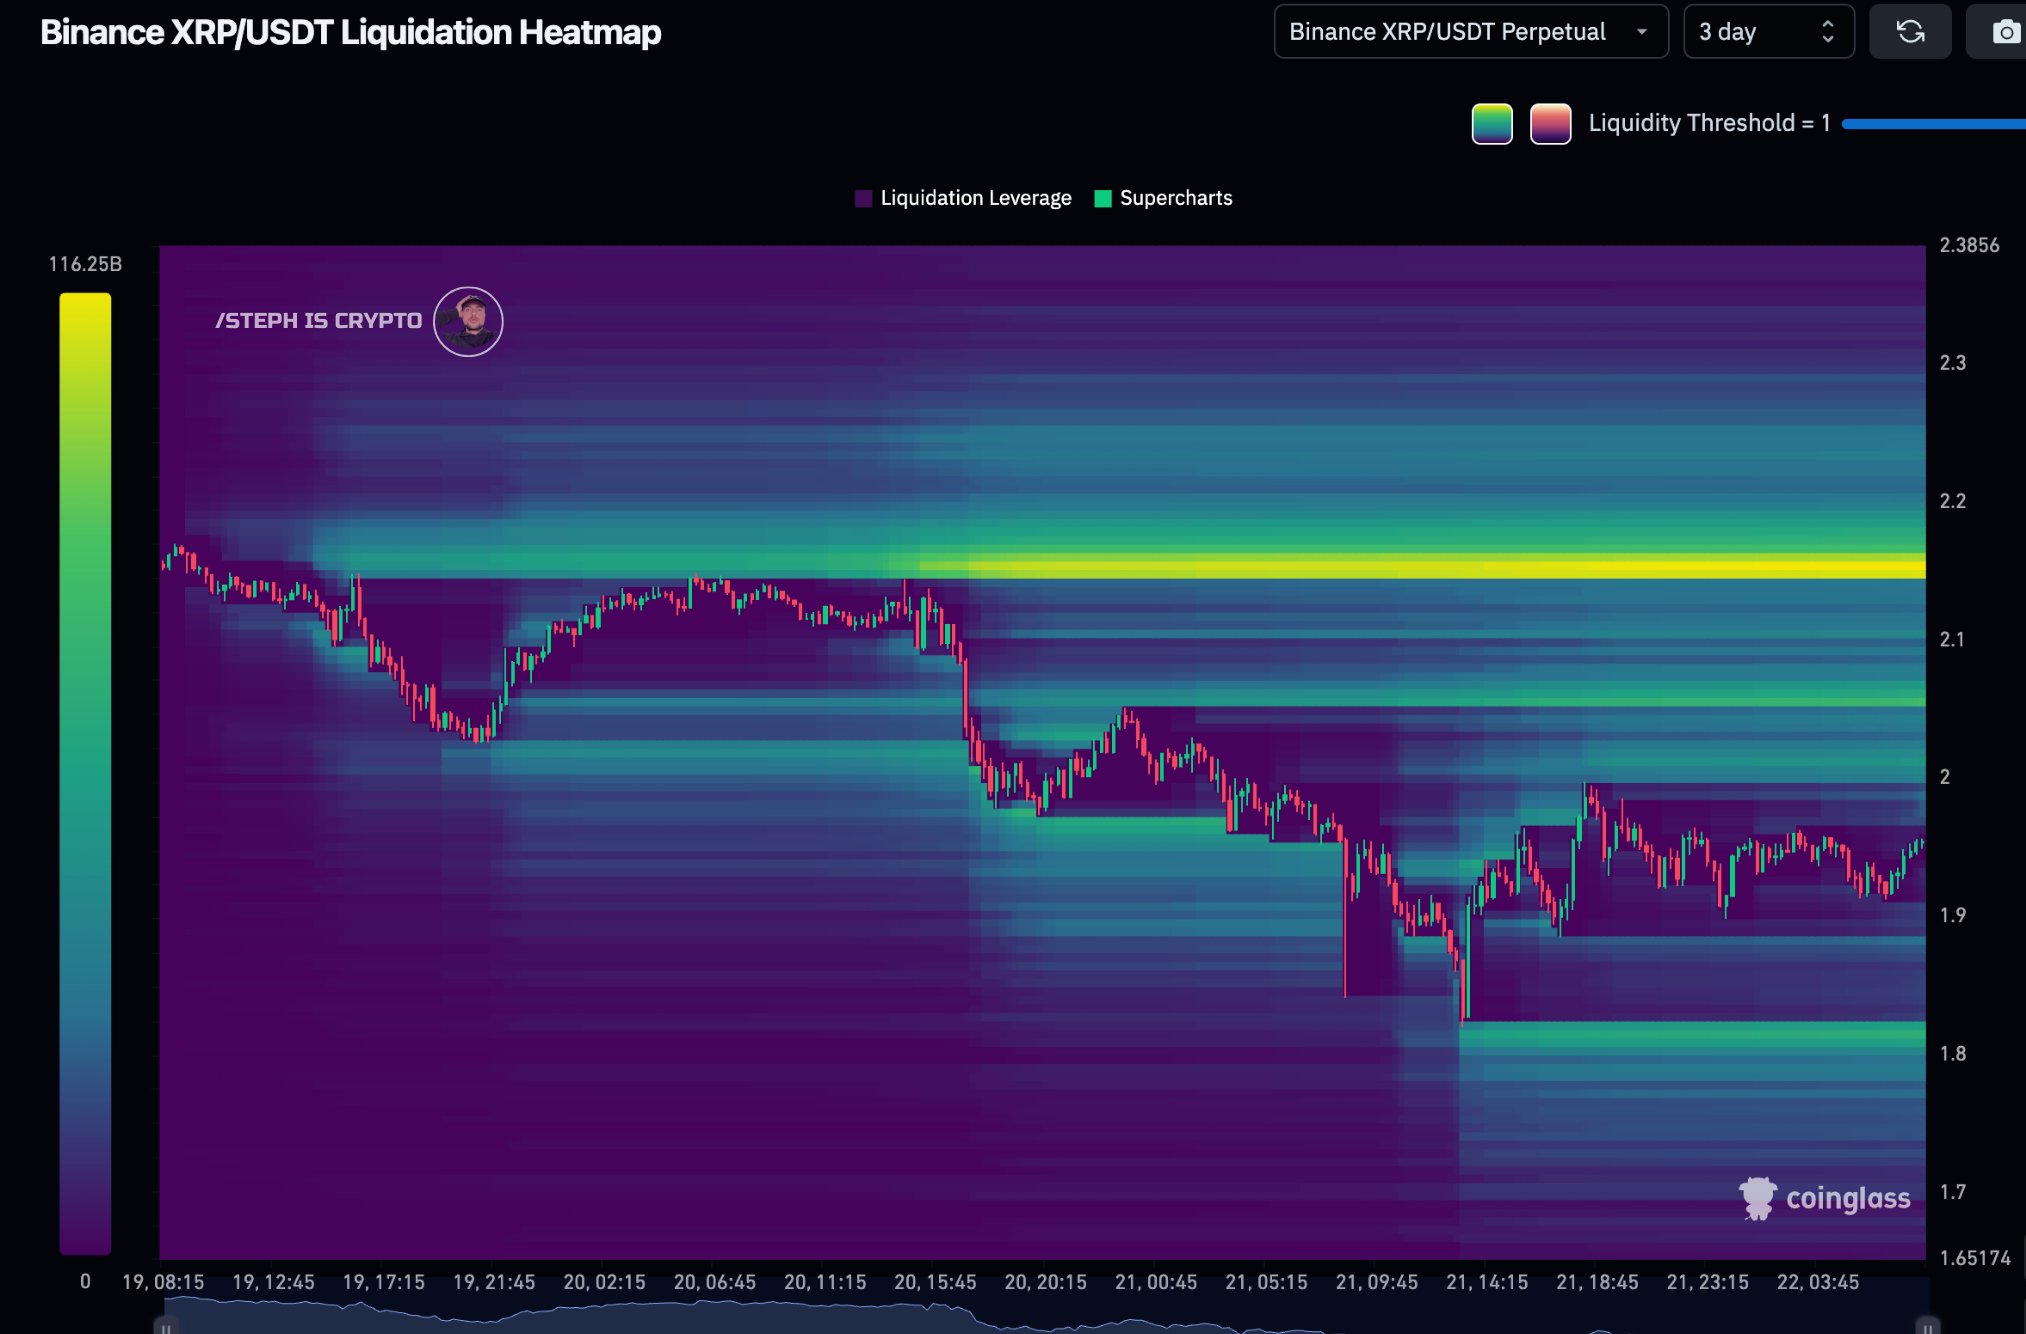
Task: Open the Binance XRP/USDT Perpetual pair dropdown
Action: tap(1470, 31)
